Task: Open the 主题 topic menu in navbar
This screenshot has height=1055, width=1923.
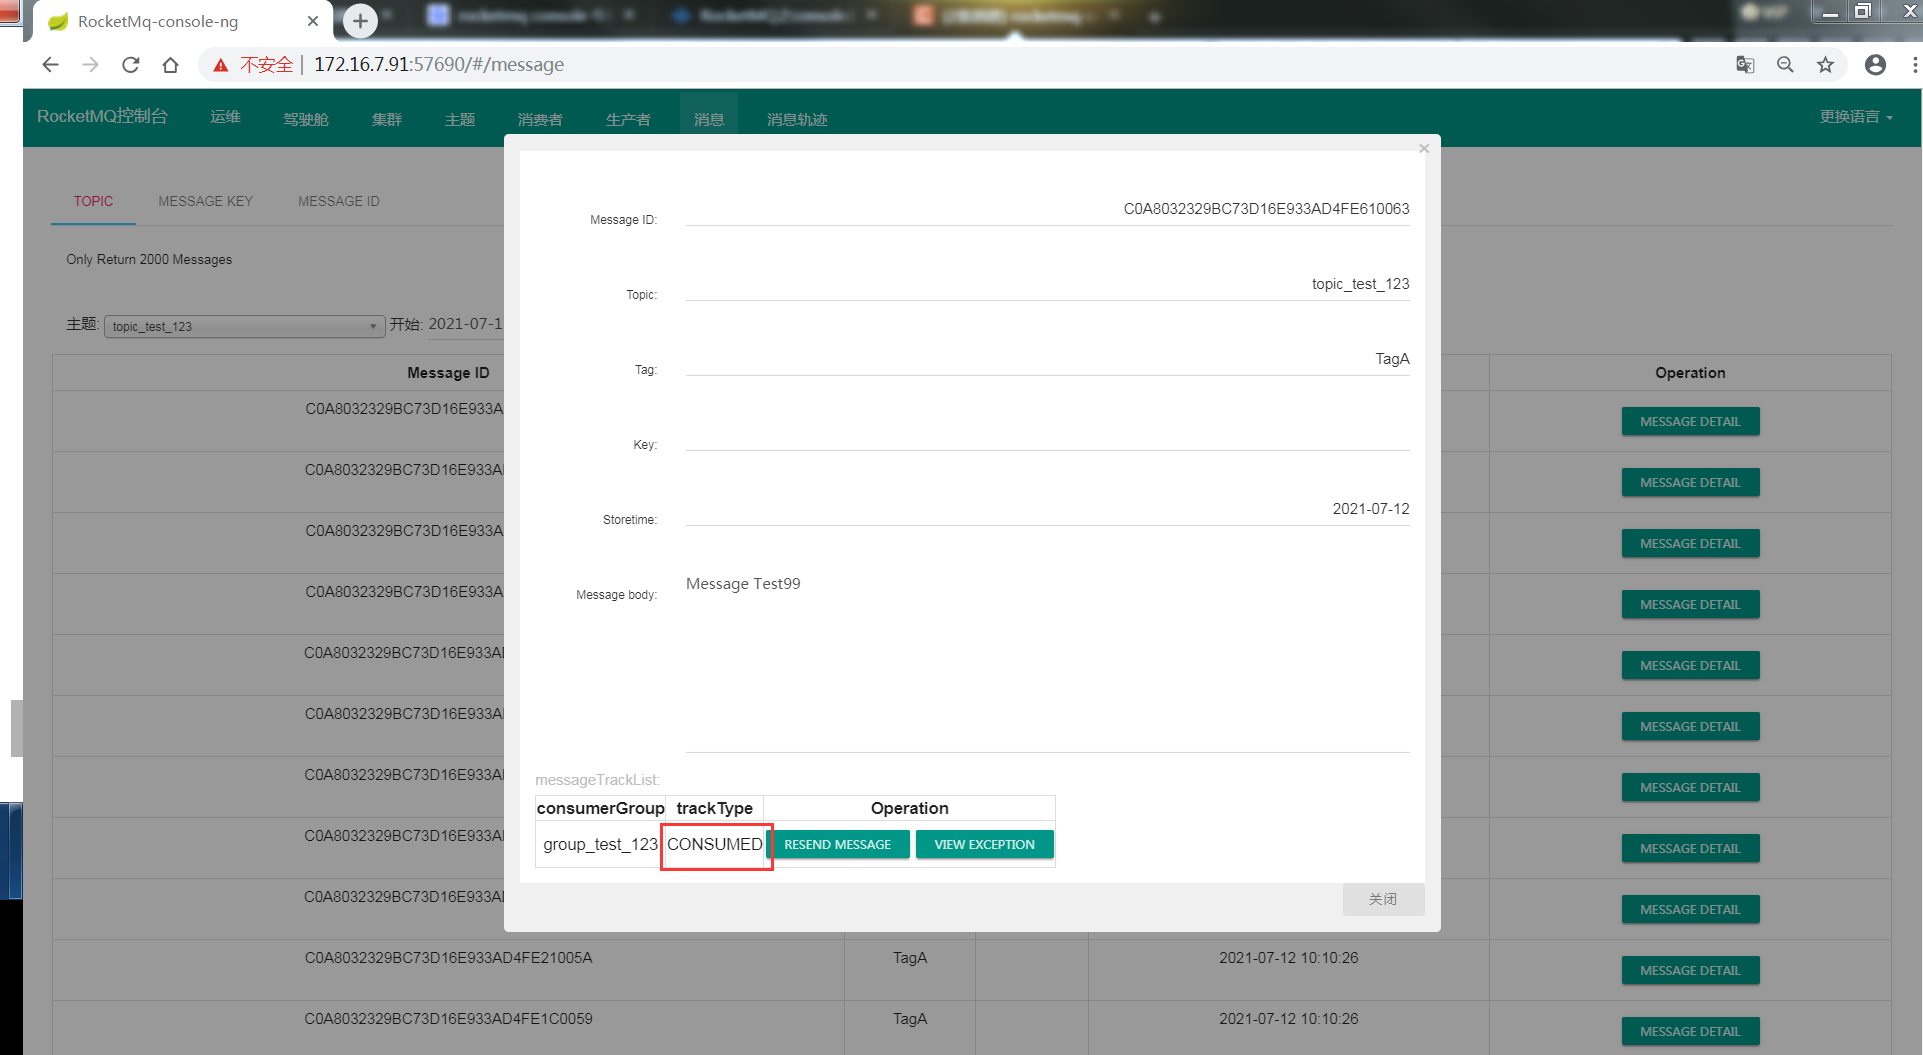Action: click(459, 119)
